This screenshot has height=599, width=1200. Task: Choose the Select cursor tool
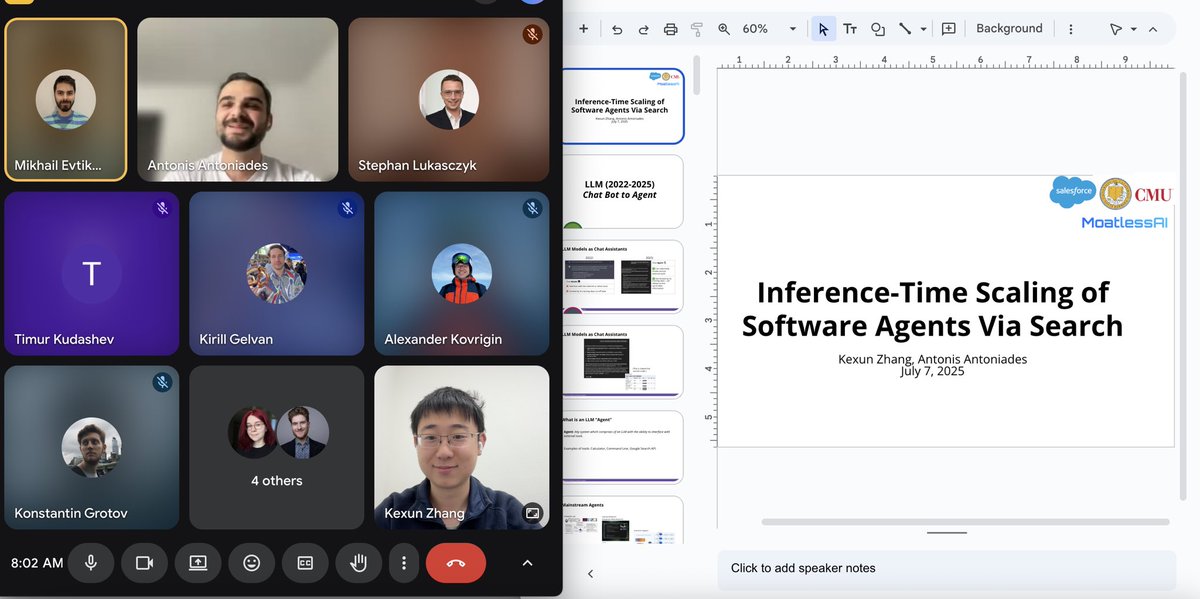(x=823, y=29)
